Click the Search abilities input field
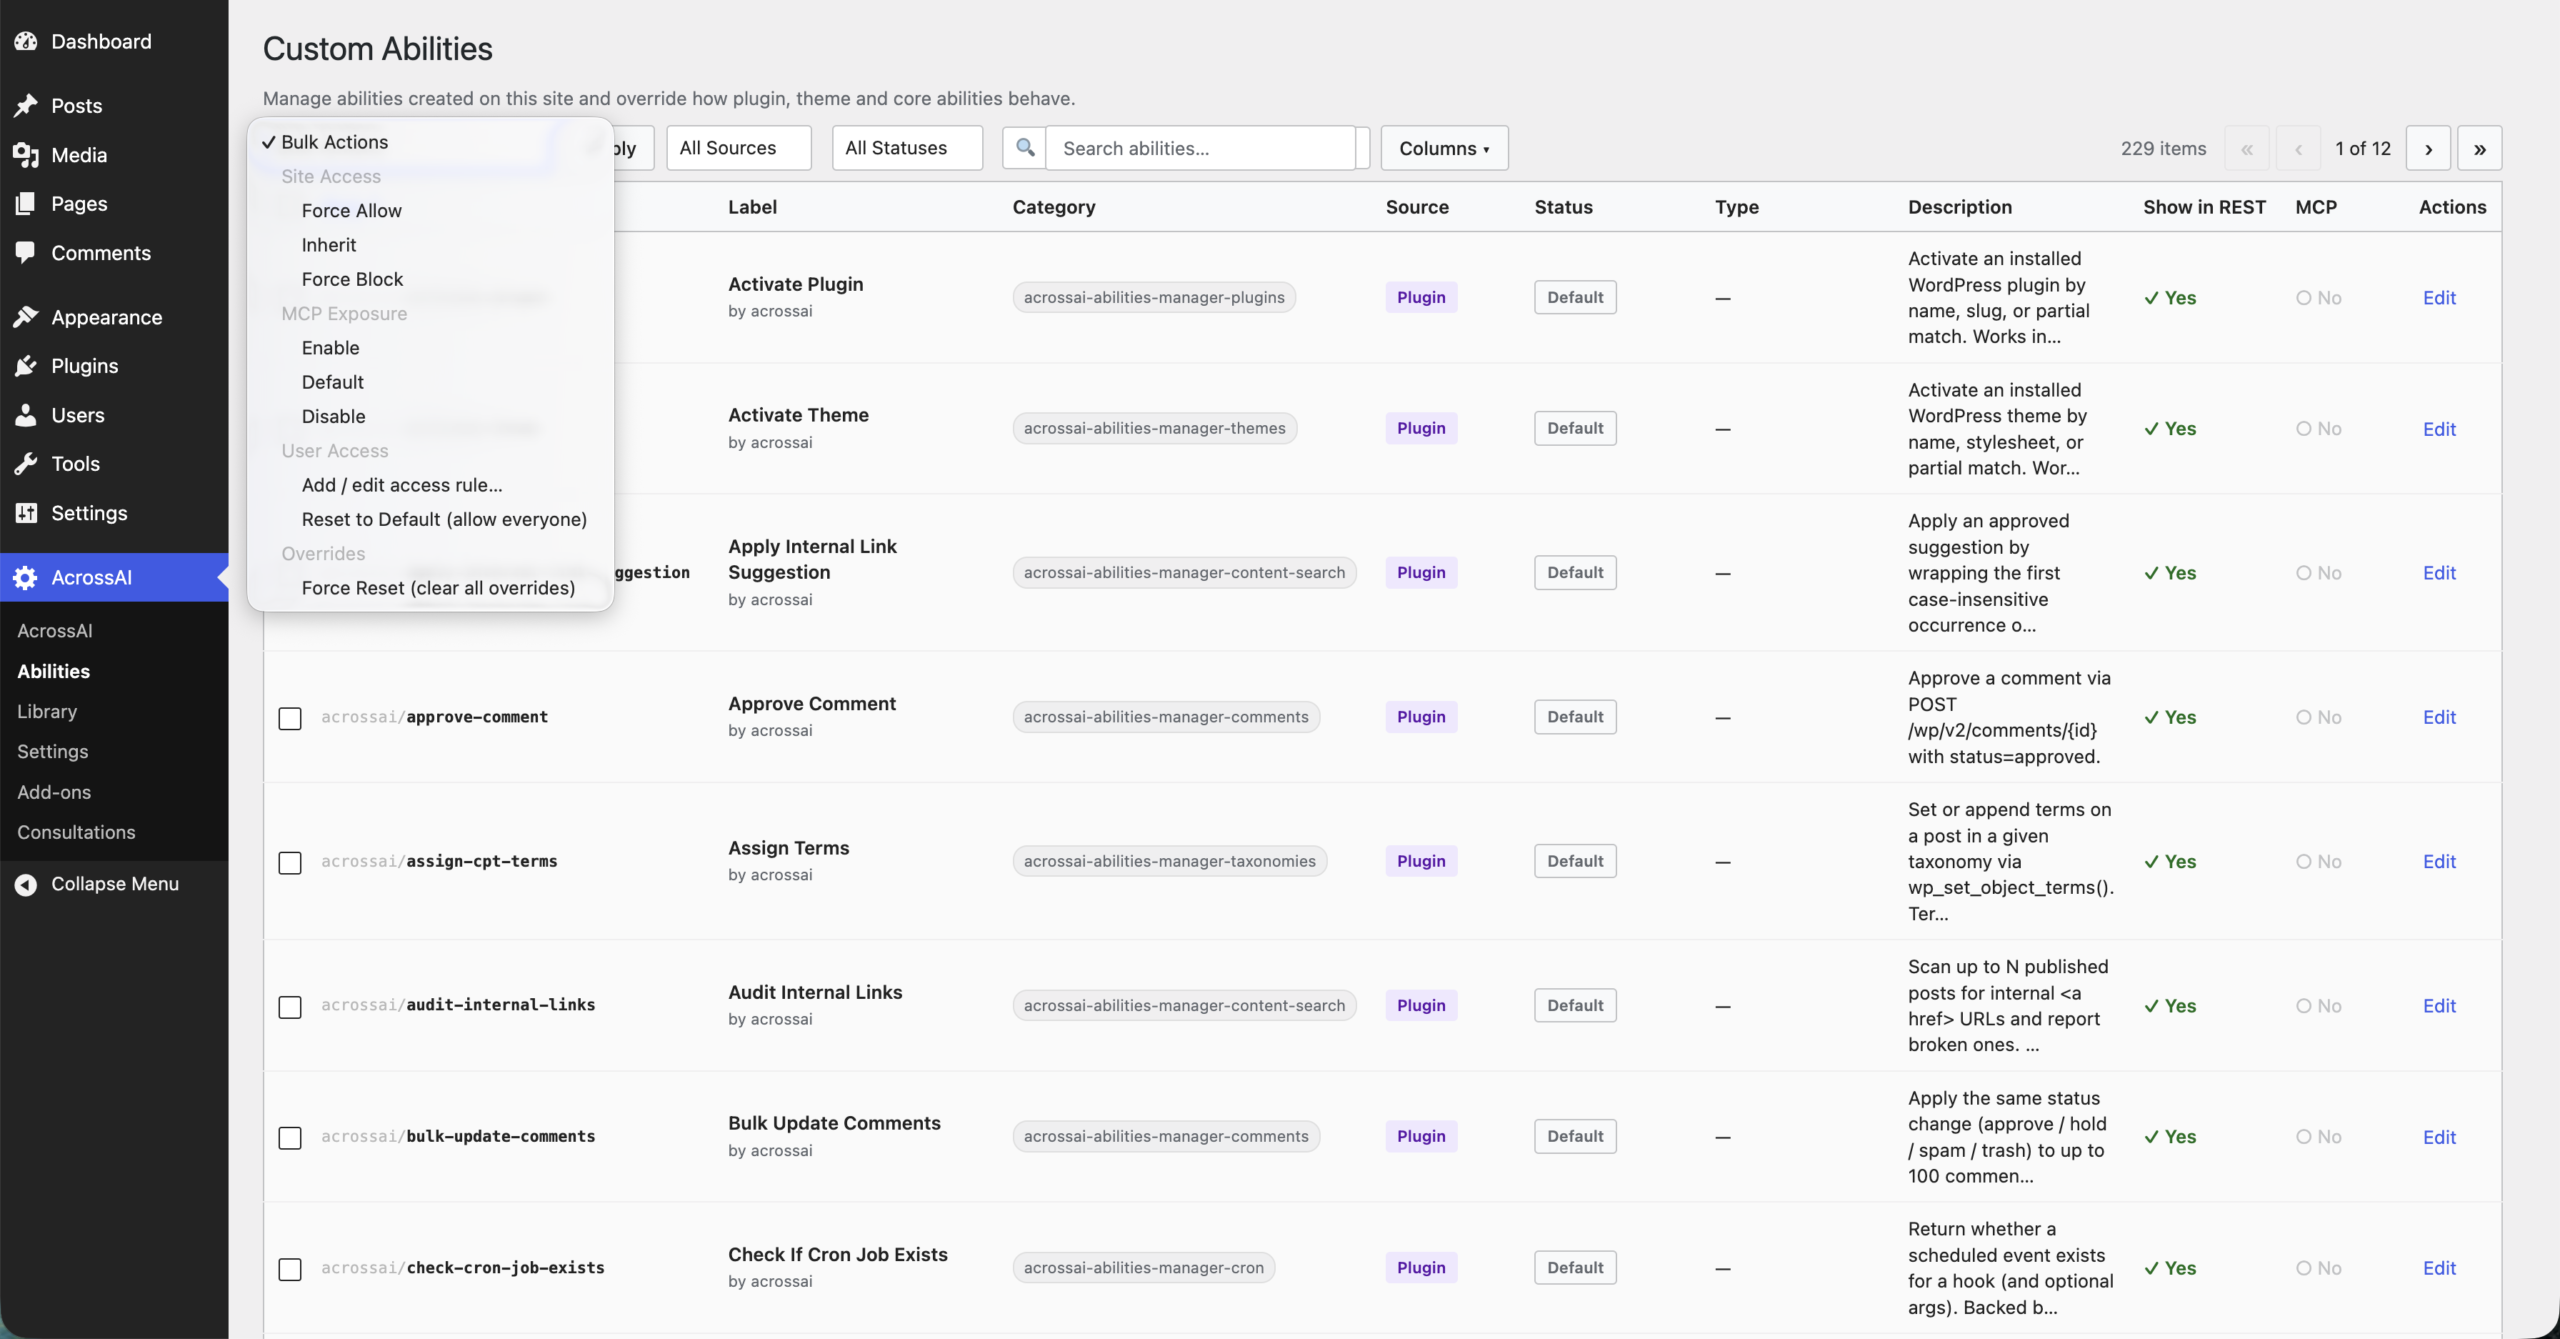Viewport: 2560px width, 1339px height. click(x=1200, y=148)
